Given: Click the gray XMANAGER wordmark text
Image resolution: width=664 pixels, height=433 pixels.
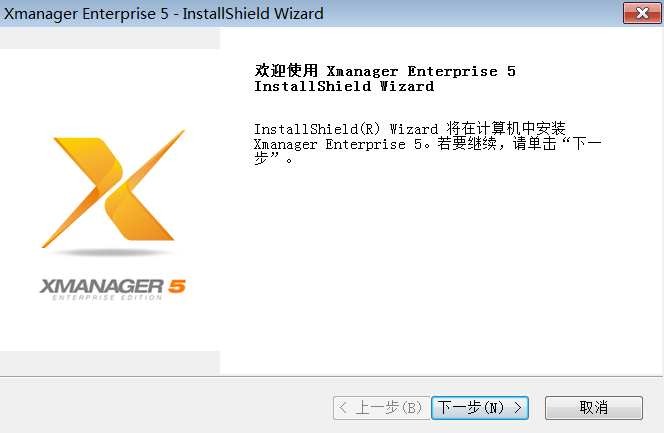Looking at the screenshot, I should click(102, 287).
